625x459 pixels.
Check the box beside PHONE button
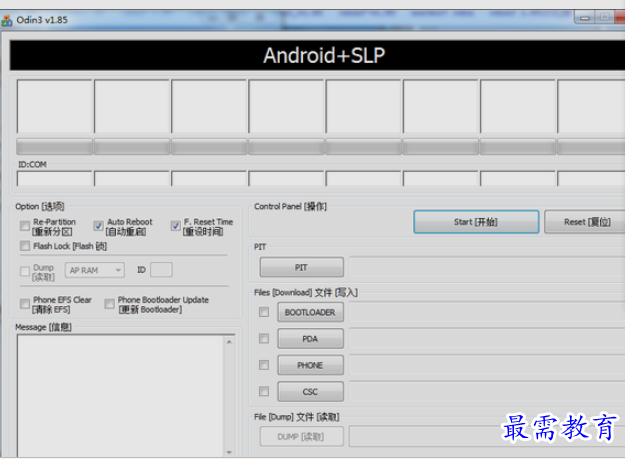click(x=264, y=365)
